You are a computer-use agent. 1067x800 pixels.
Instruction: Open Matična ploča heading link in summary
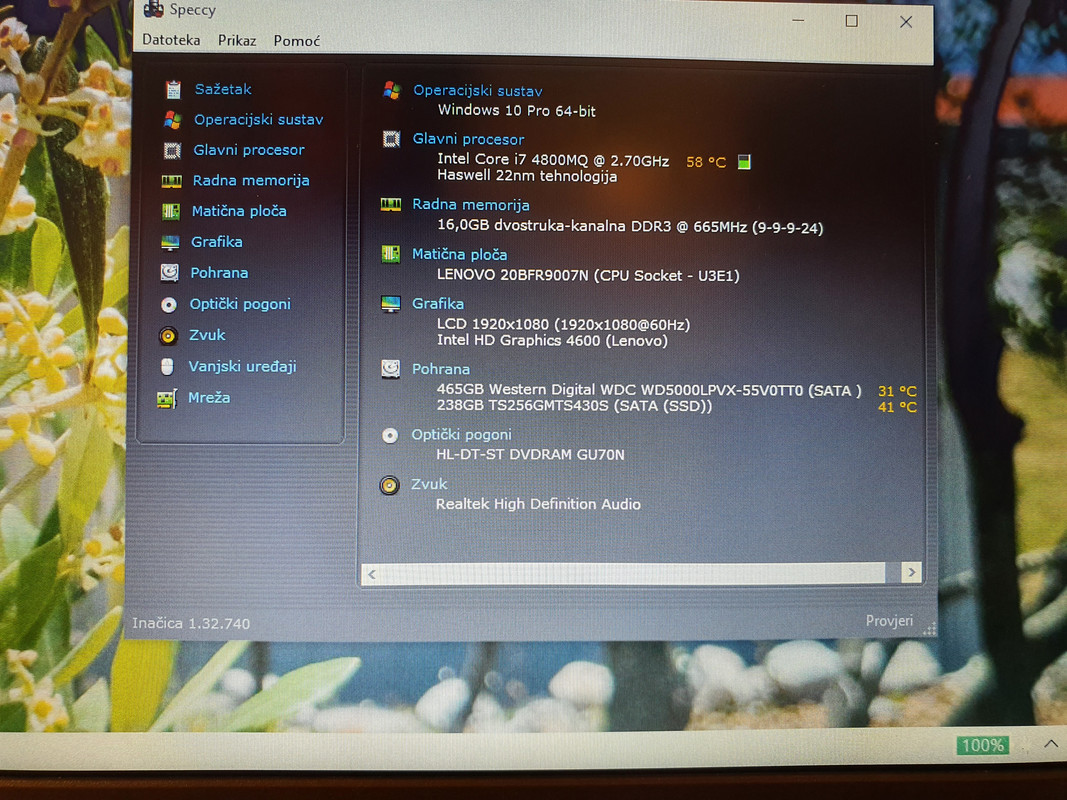click(460, 254)
